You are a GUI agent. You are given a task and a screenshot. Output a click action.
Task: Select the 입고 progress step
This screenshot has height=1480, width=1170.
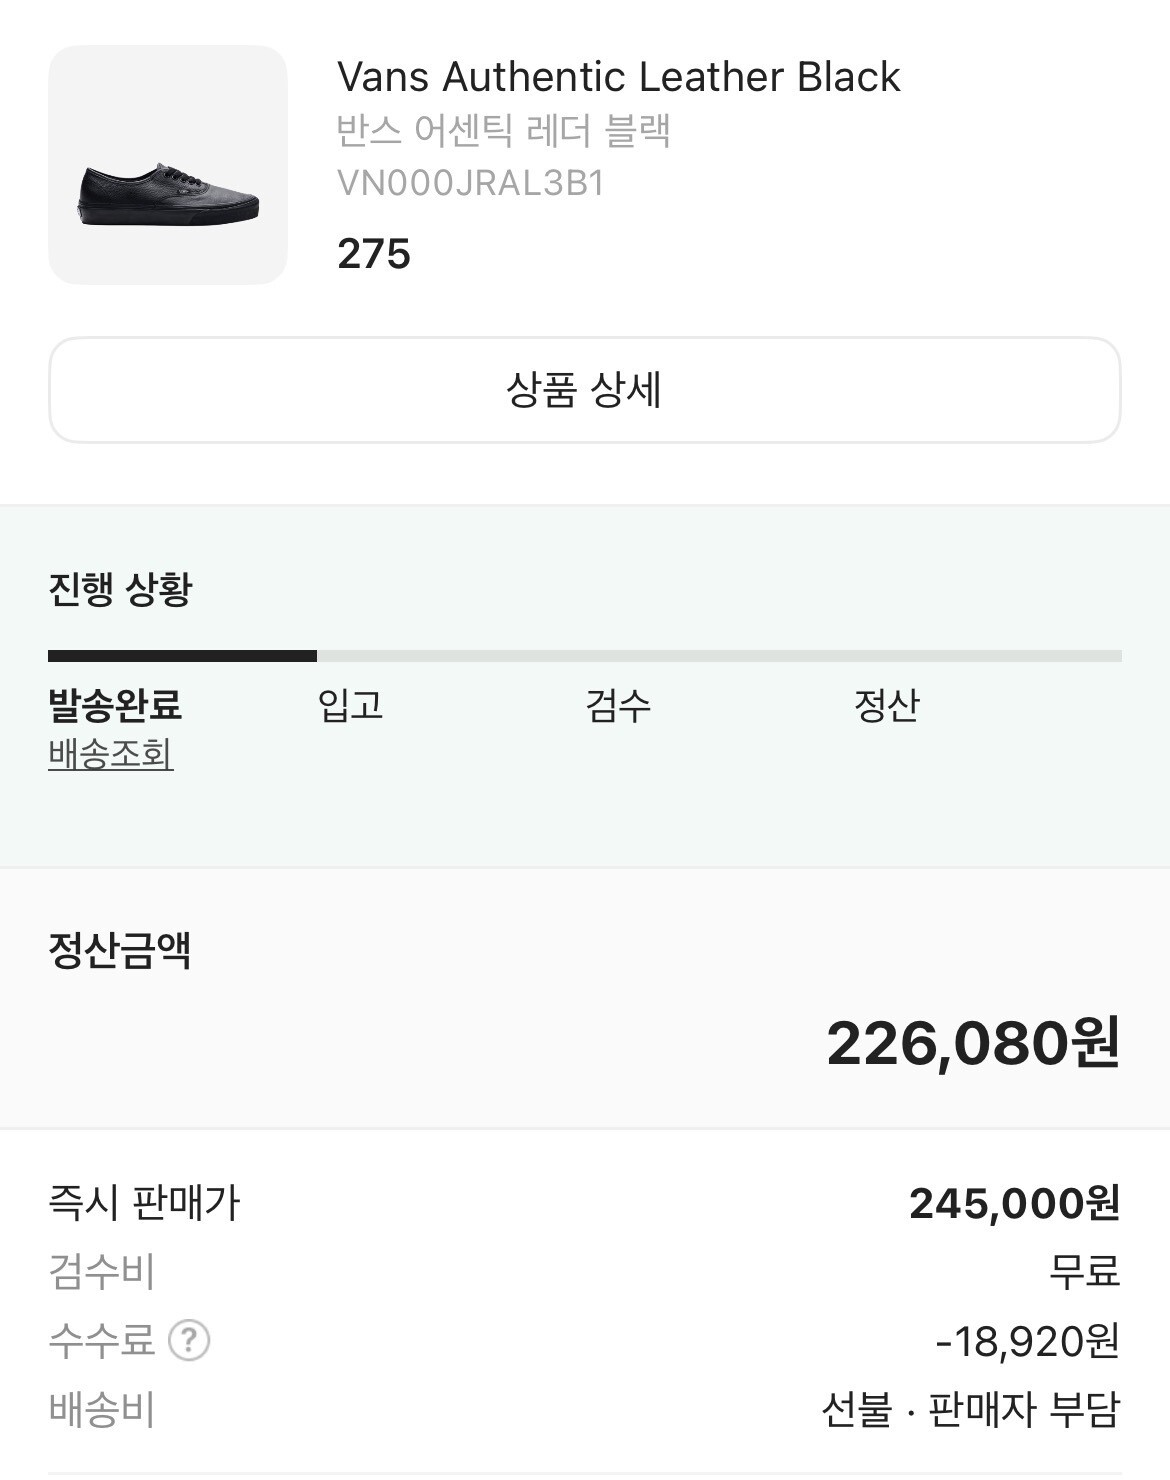pyautogui.click(x=350, y=705)
